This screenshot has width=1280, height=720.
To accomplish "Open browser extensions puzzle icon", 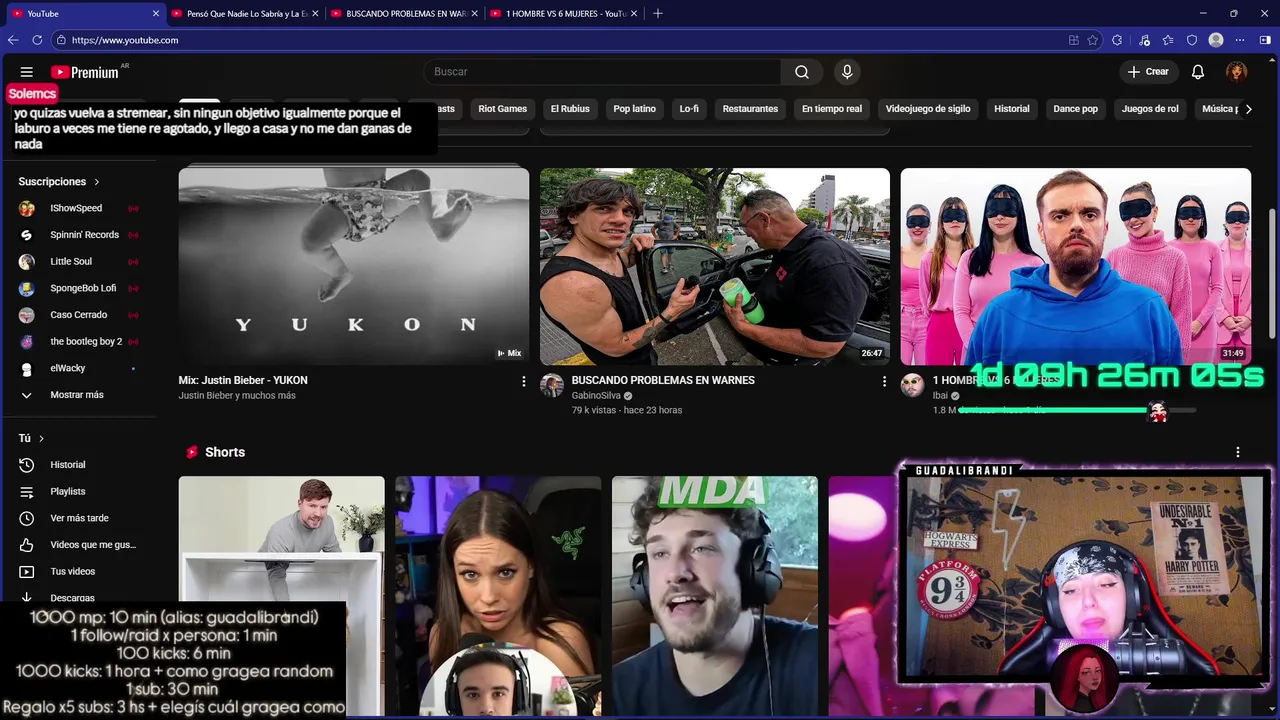I will (1117, 40).
